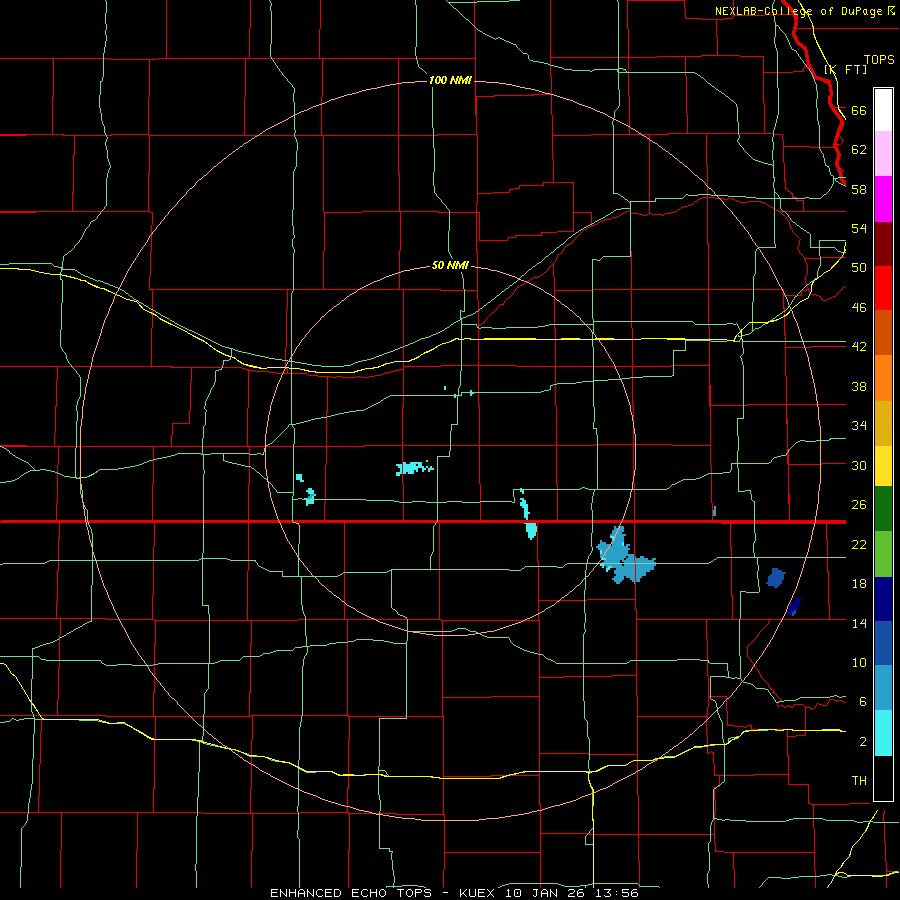This screenshot has width=900, height=900.
Task: Click the medium-blue echo near eastern range ring
Action: click(x=776, y=578)
